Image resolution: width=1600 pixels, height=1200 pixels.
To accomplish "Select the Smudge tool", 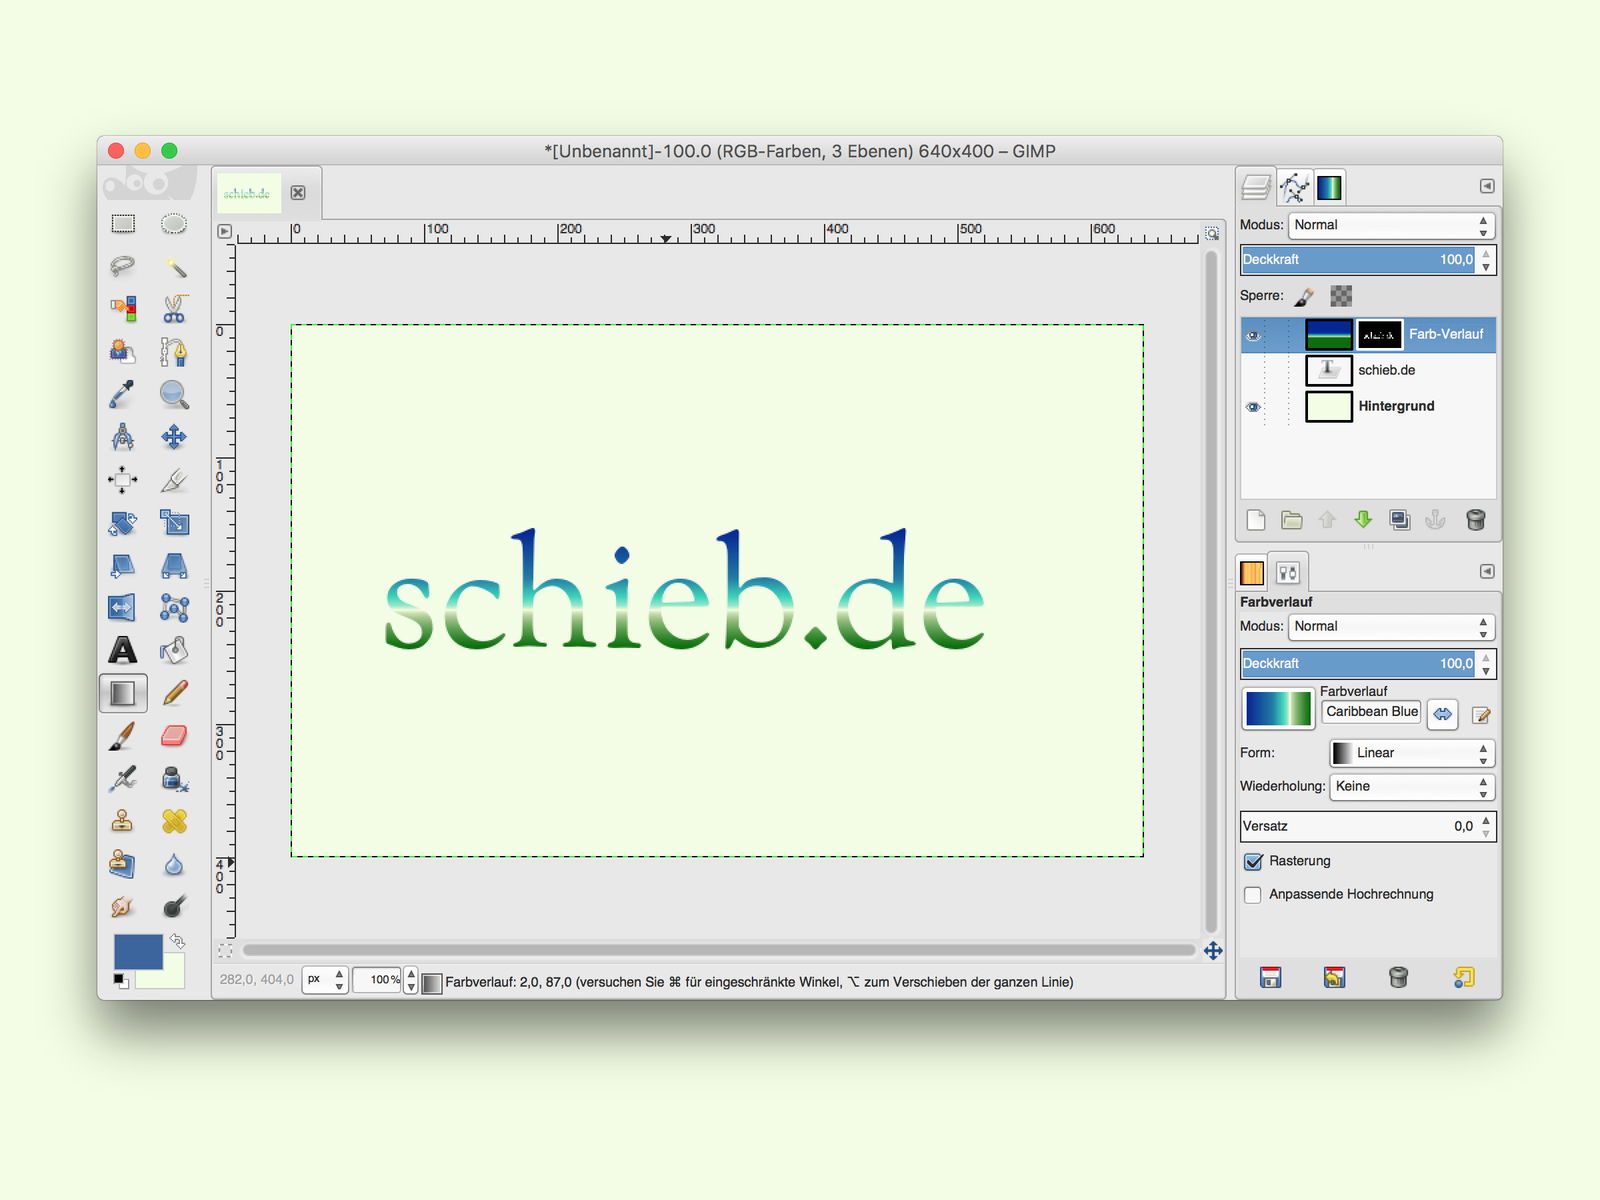I will [123, 906].
